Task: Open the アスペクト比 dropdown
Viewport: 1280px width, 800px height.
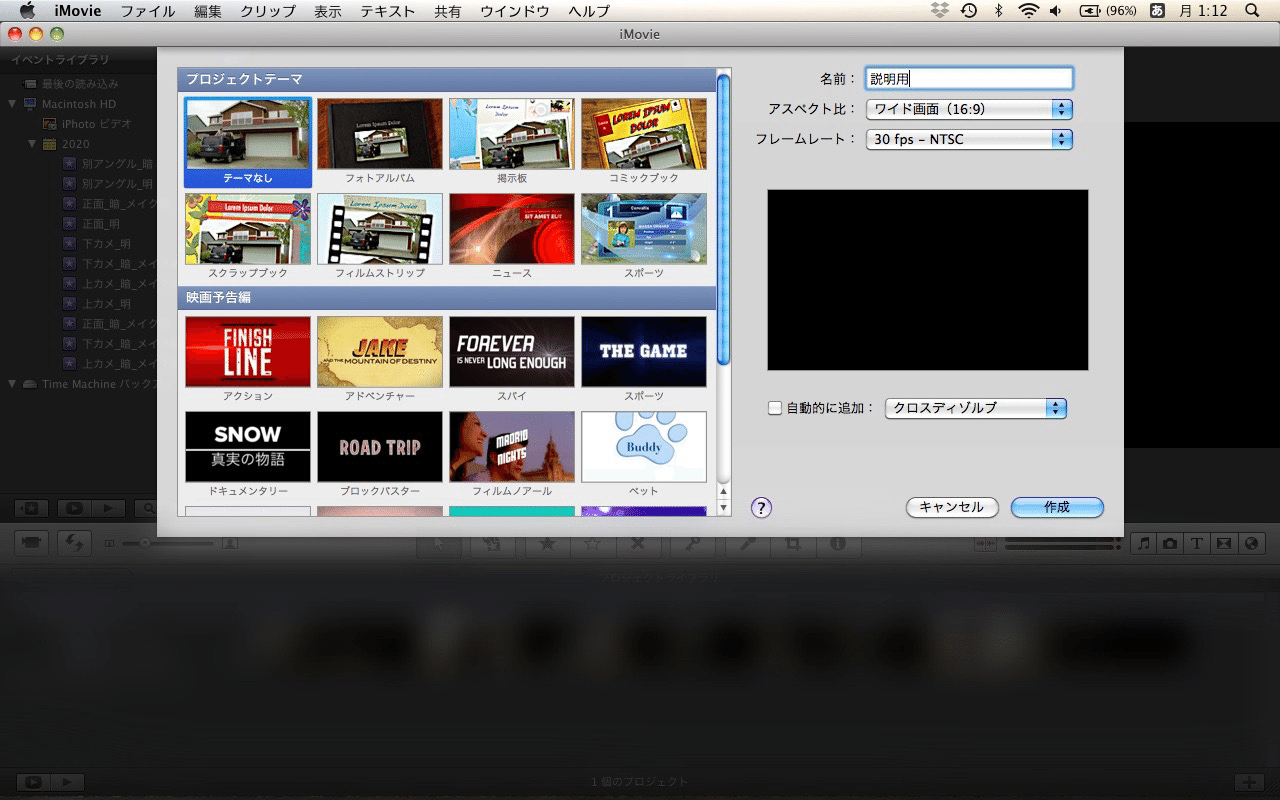Action: click(x=969, y=109)
